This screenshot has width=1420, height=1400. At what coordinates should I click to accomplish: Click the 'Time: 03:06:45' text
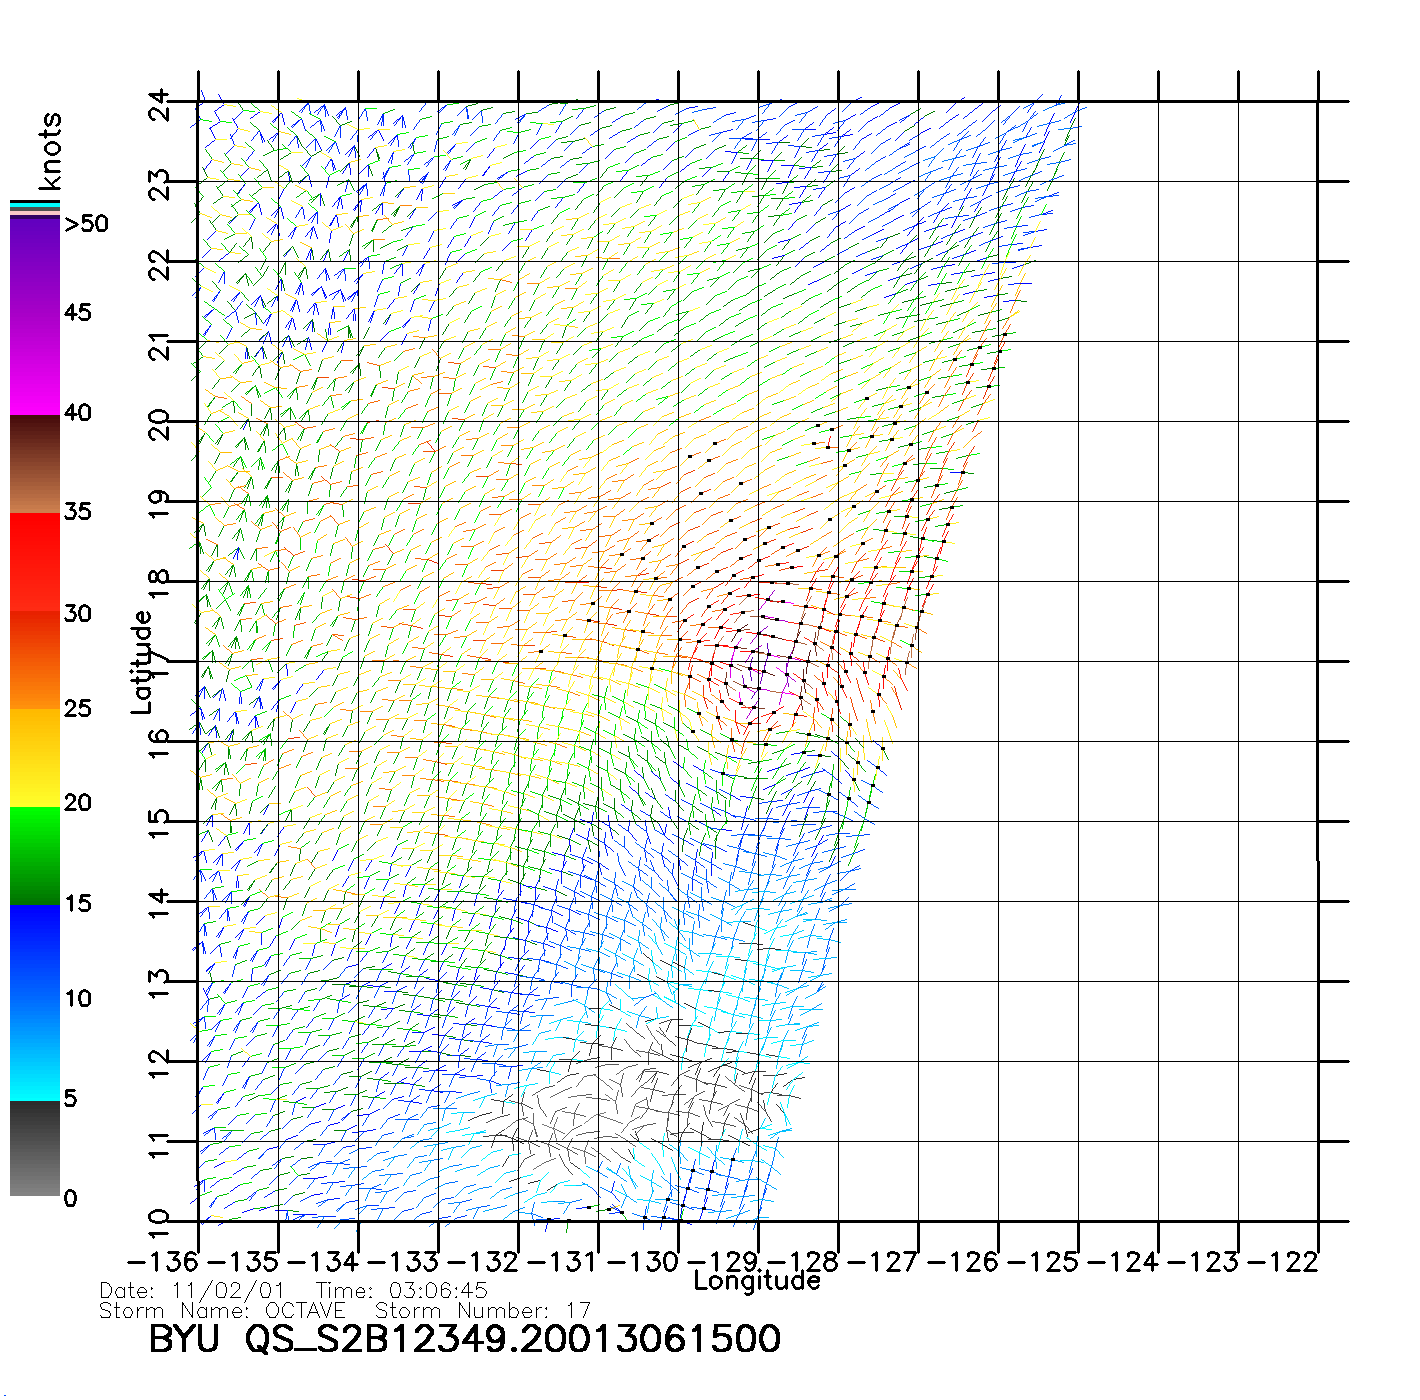pos(402,1291)
